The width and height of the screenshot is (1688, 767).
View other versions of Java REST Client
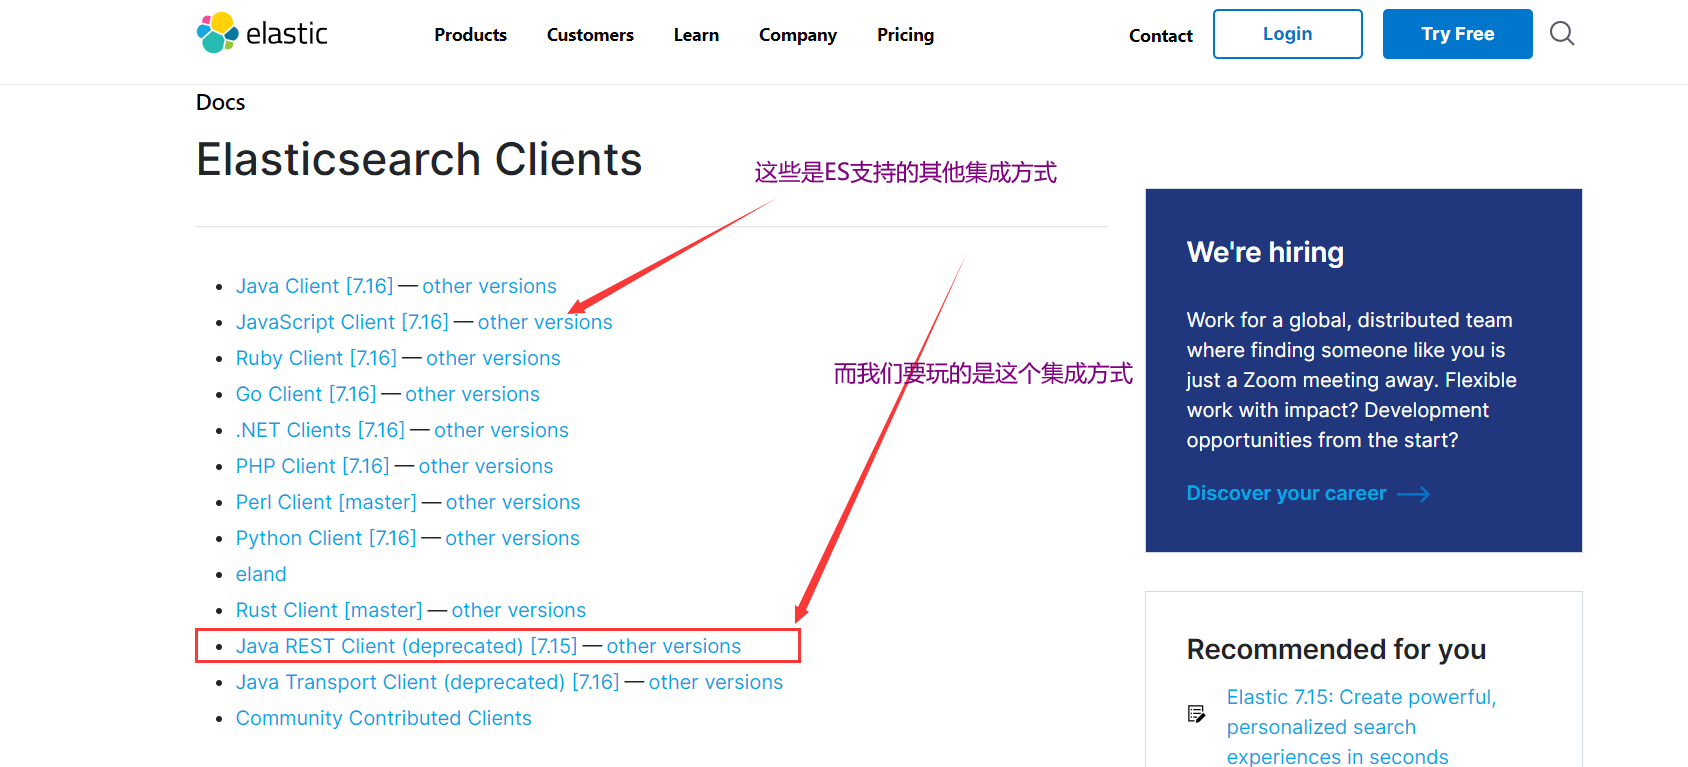pyautogui.click(x=674, y=646)
